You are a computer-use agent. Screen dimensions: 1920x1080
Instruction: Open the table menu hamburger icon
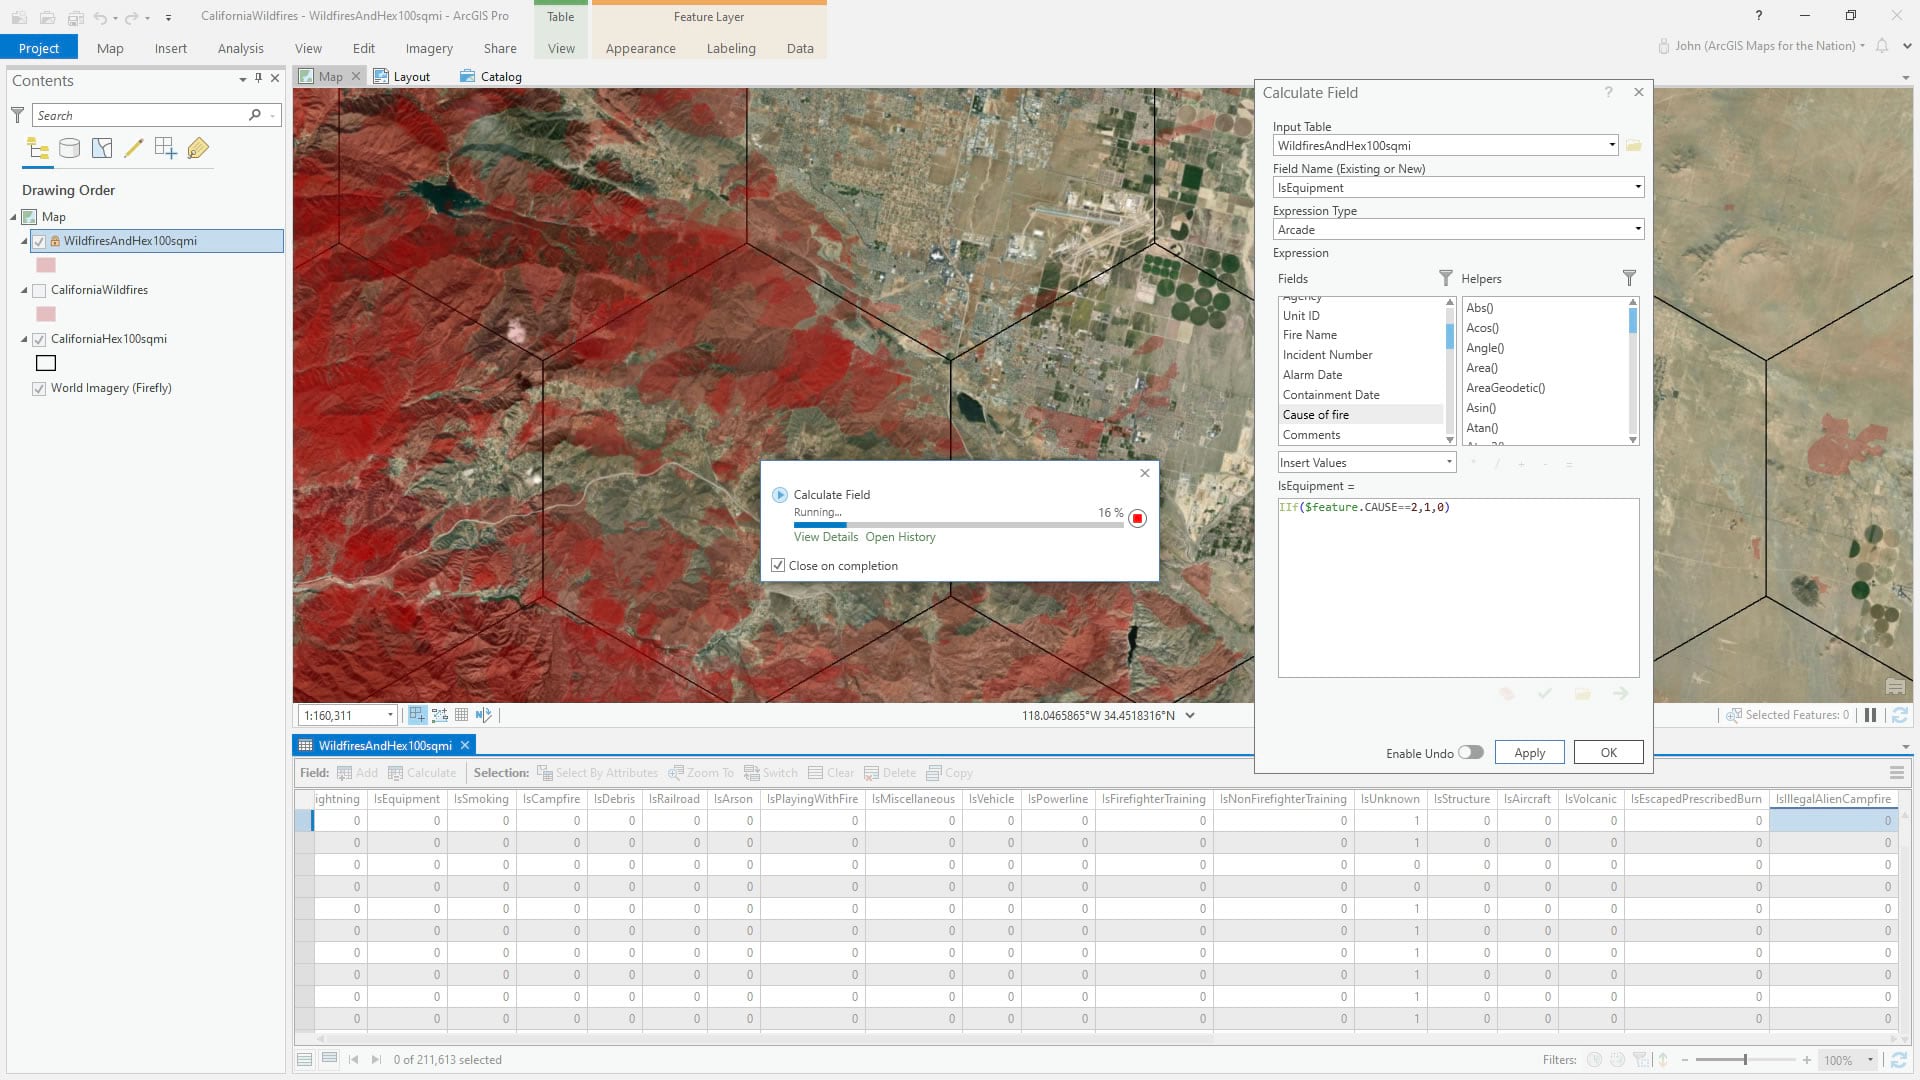(x=1896, y=773)
